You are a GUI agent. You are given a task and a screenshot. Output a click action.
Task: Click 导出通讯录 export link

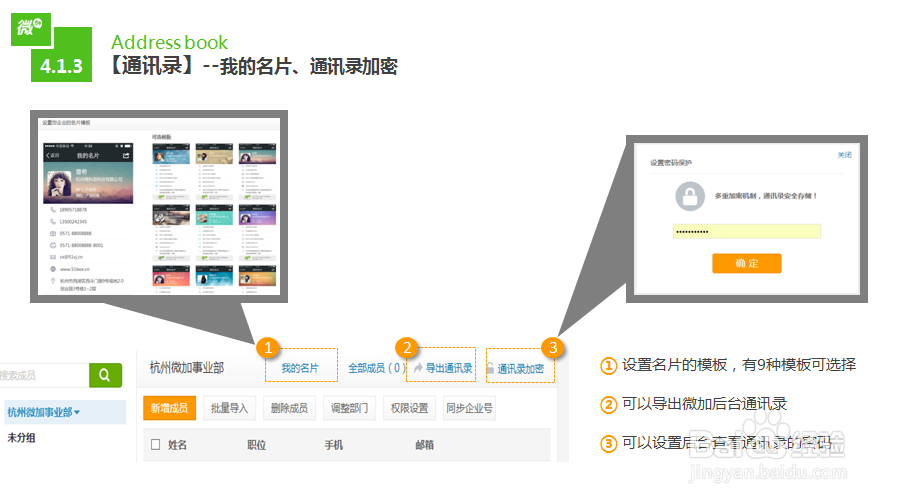(449, 368)
